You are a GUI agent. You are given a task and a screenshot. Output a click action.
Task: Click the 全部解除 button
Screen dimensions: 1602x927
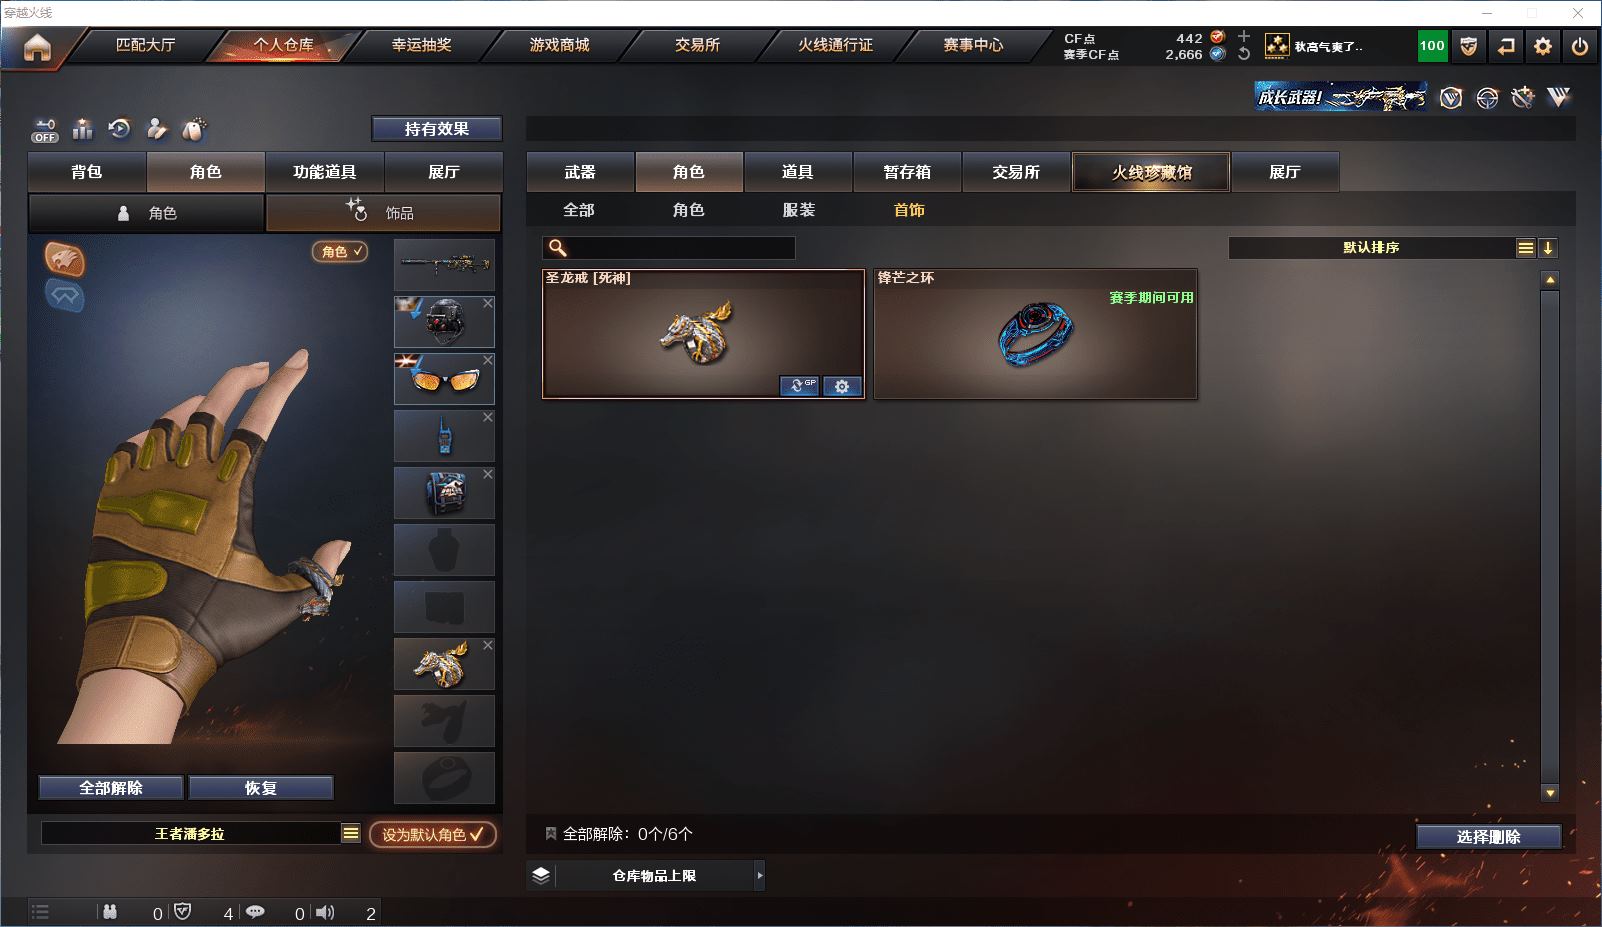pyautogui.click(x=111, y=788)
